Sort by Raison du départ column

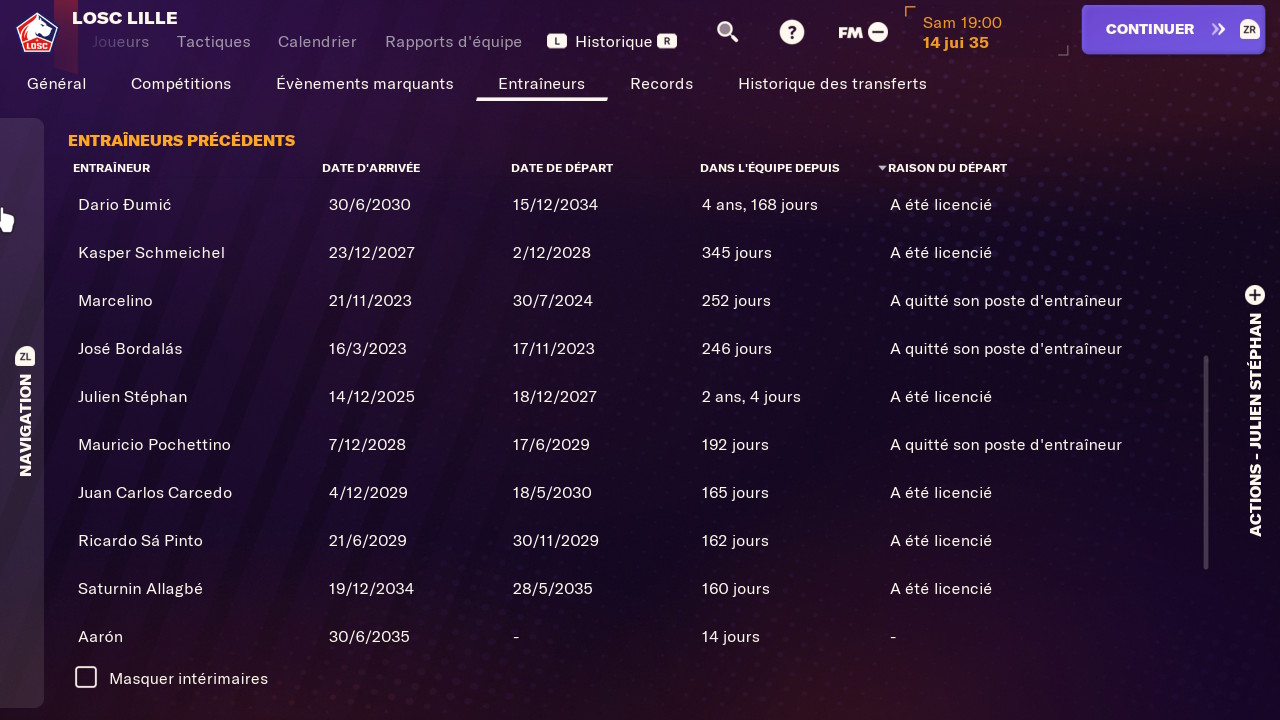point(946,168)
